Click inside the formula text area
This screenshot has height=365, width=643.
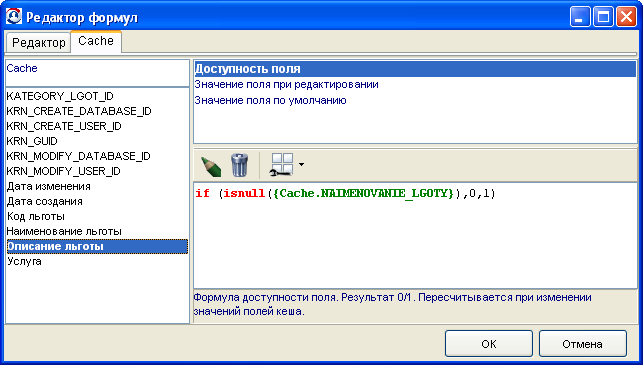[x=415, y=236]
